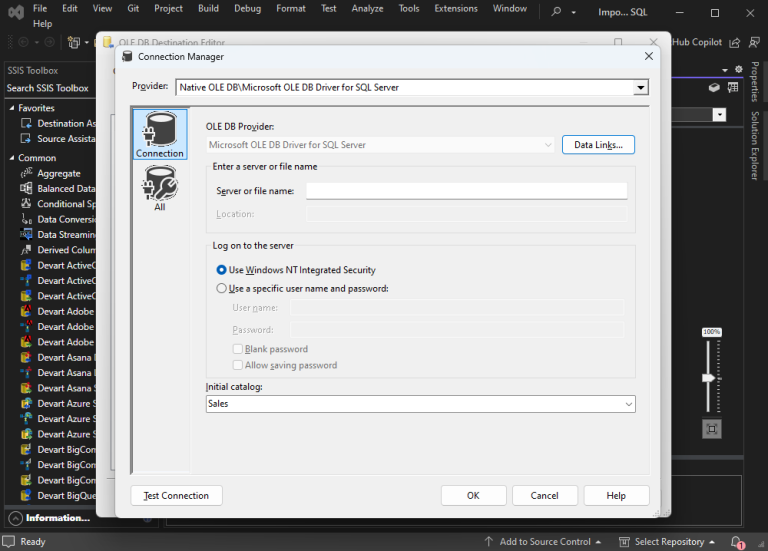Select the All properties page icon
768x551 pixels.
[160, 188]
